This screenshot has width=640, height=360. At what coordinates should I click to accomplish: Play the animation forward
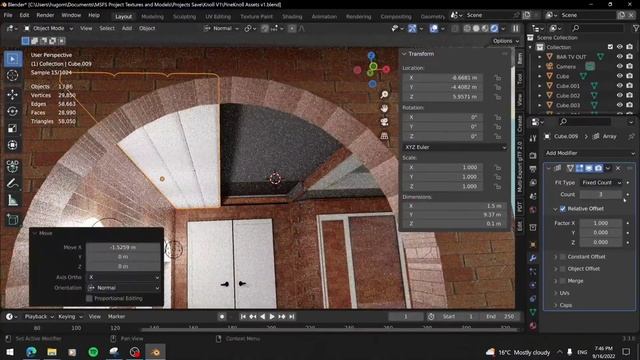click(272, 317)
